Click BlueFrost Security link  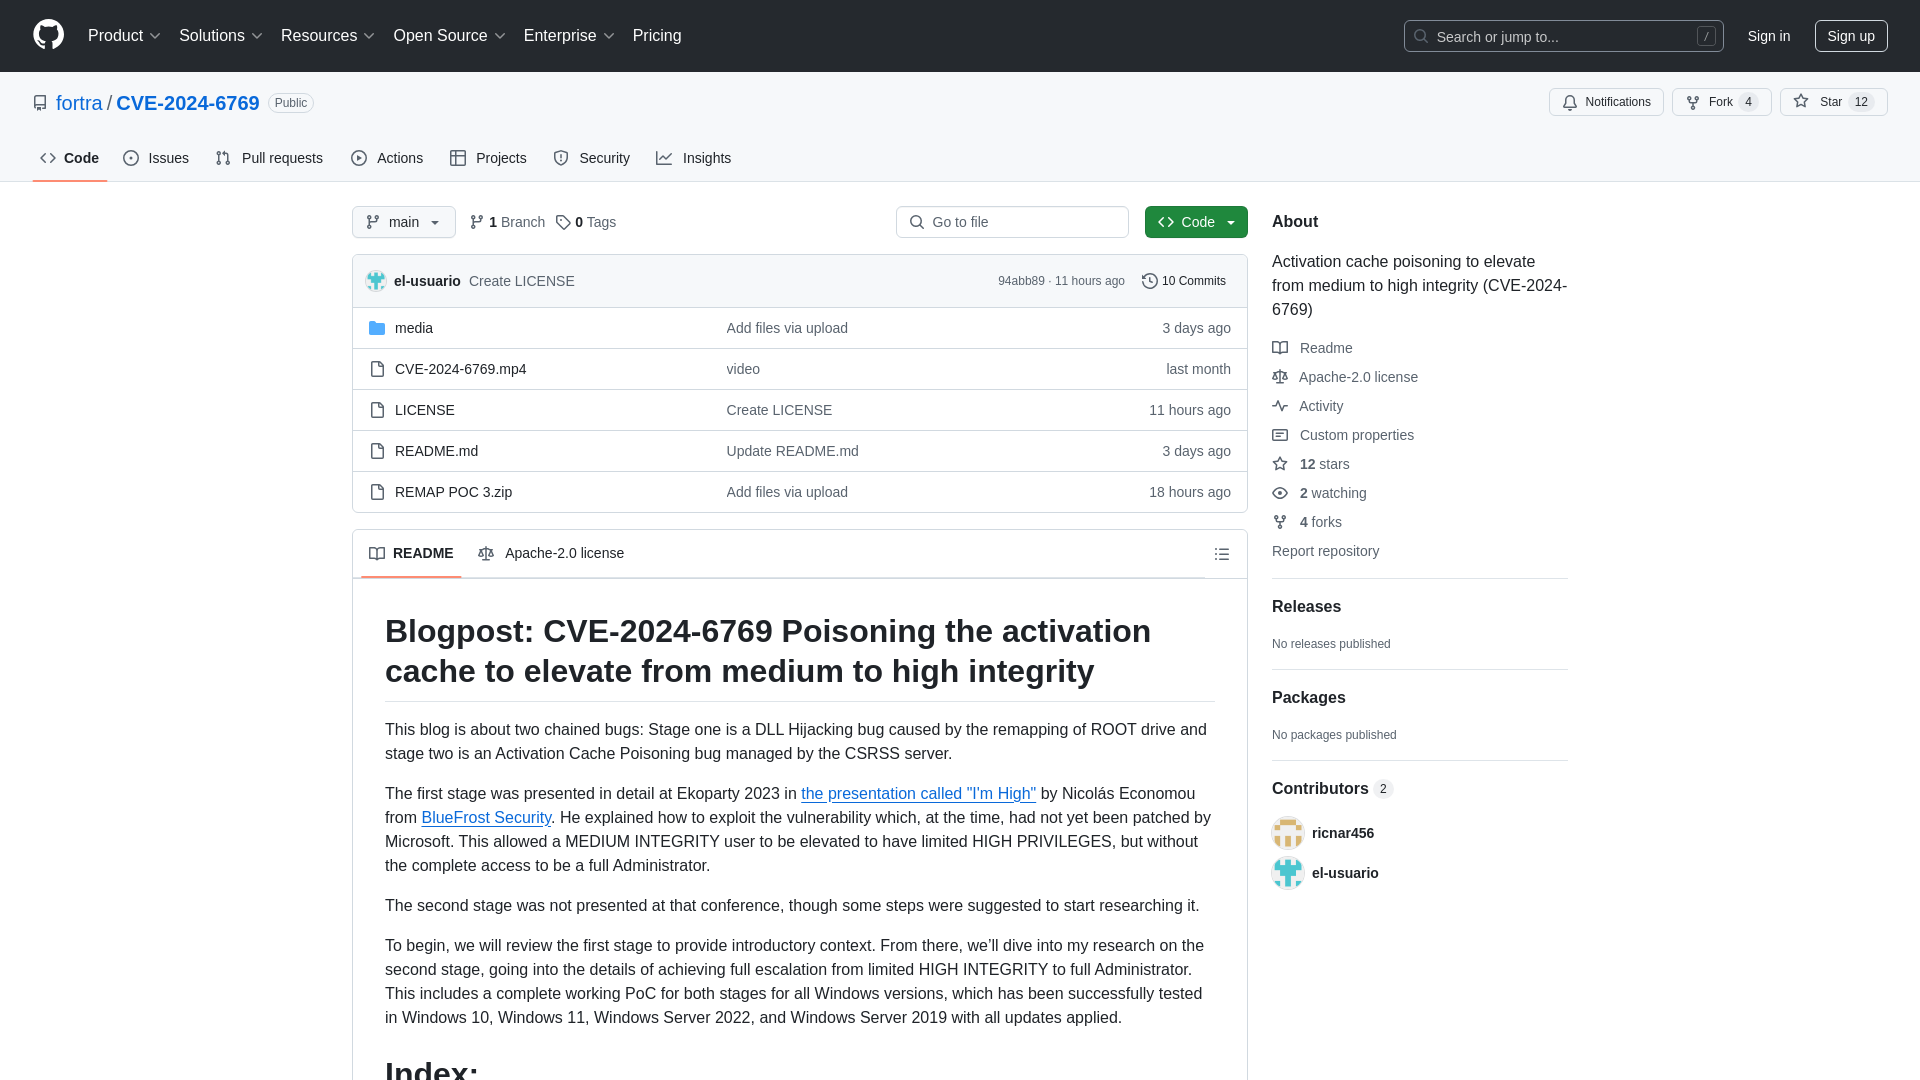[487, 816]
